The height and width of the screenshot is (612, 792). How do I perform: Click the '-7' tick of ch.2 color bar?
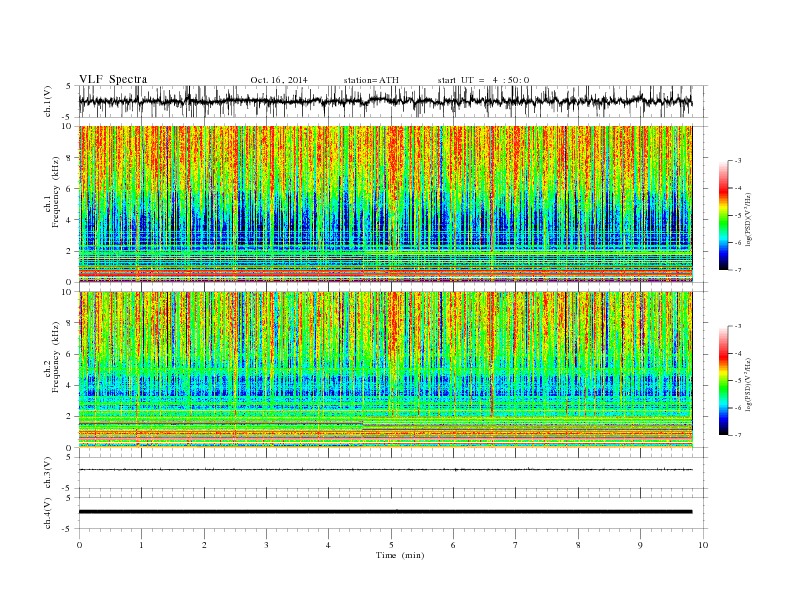click(737, 435)
